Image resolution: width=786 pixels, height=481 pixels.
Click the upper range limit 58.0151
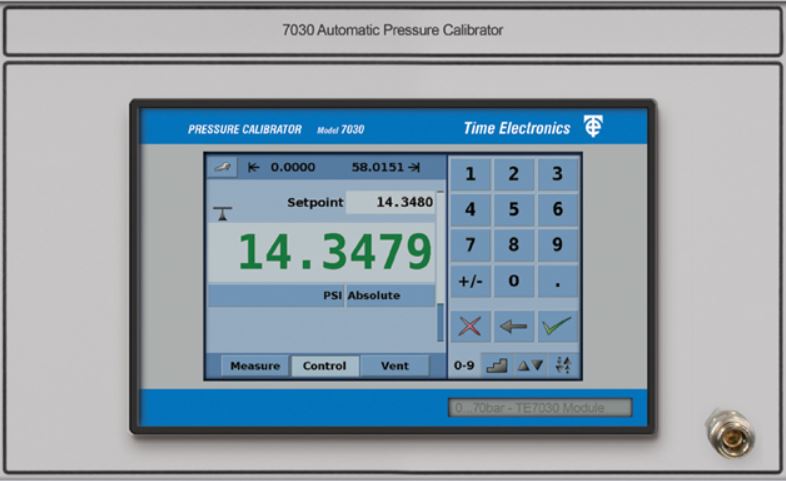[377, 167]
